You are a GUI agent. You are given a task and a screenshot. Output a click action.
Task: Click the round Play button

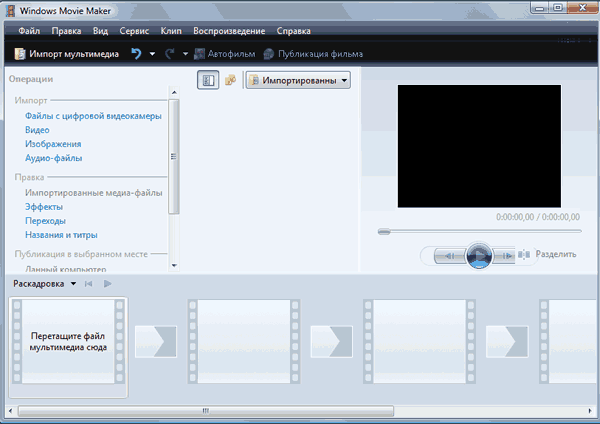pos(479,255)
